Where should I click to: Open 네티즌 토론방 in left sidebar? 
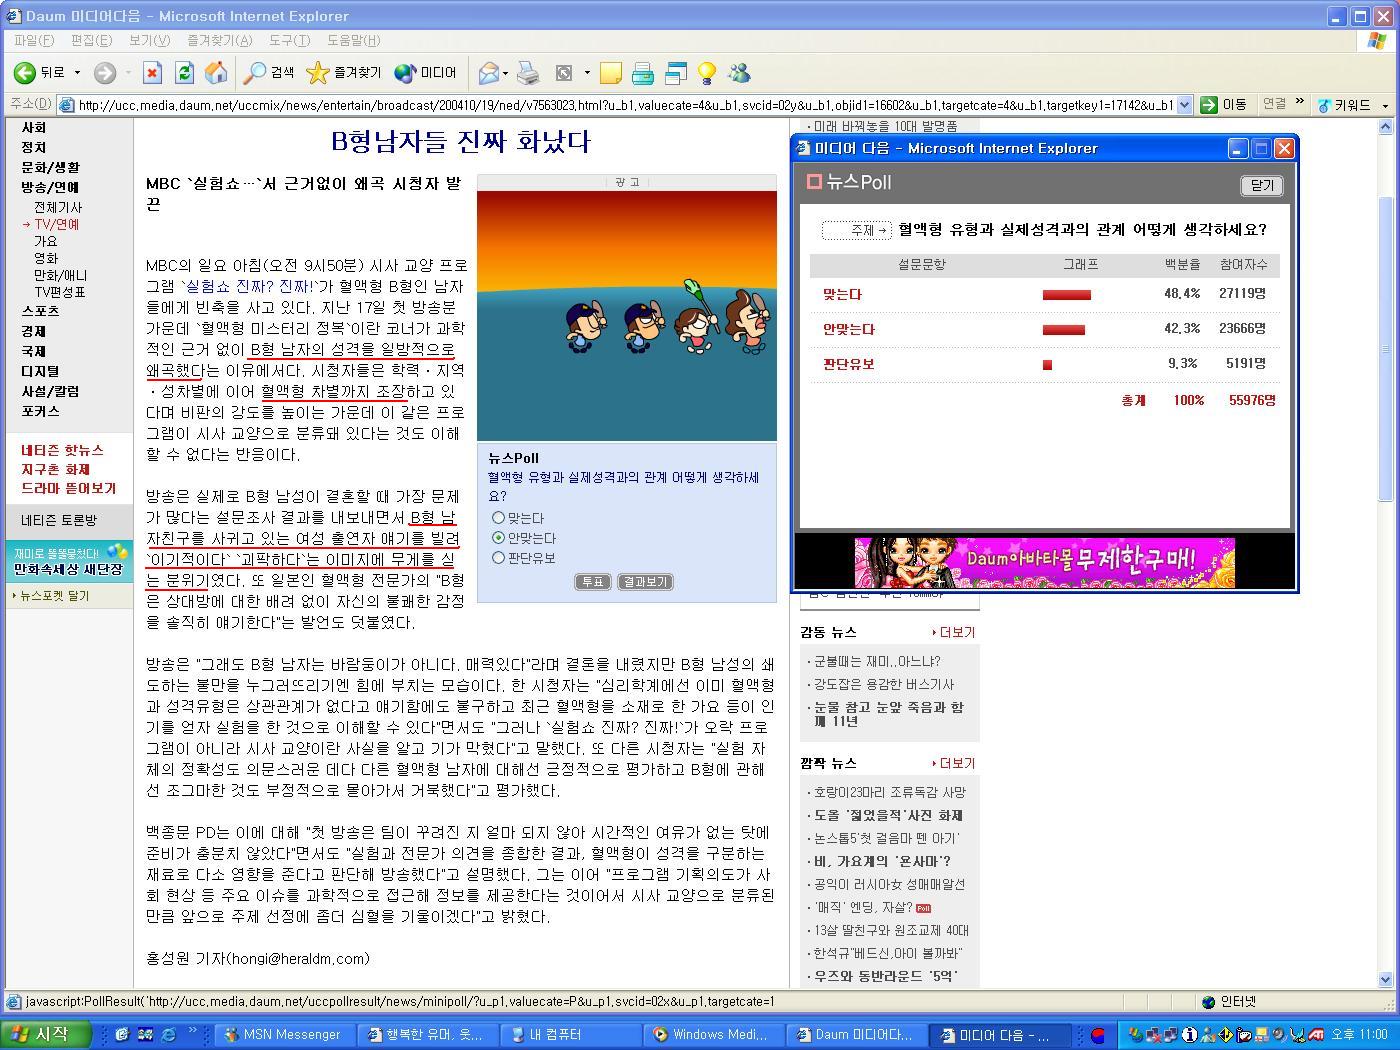[60, 520]
